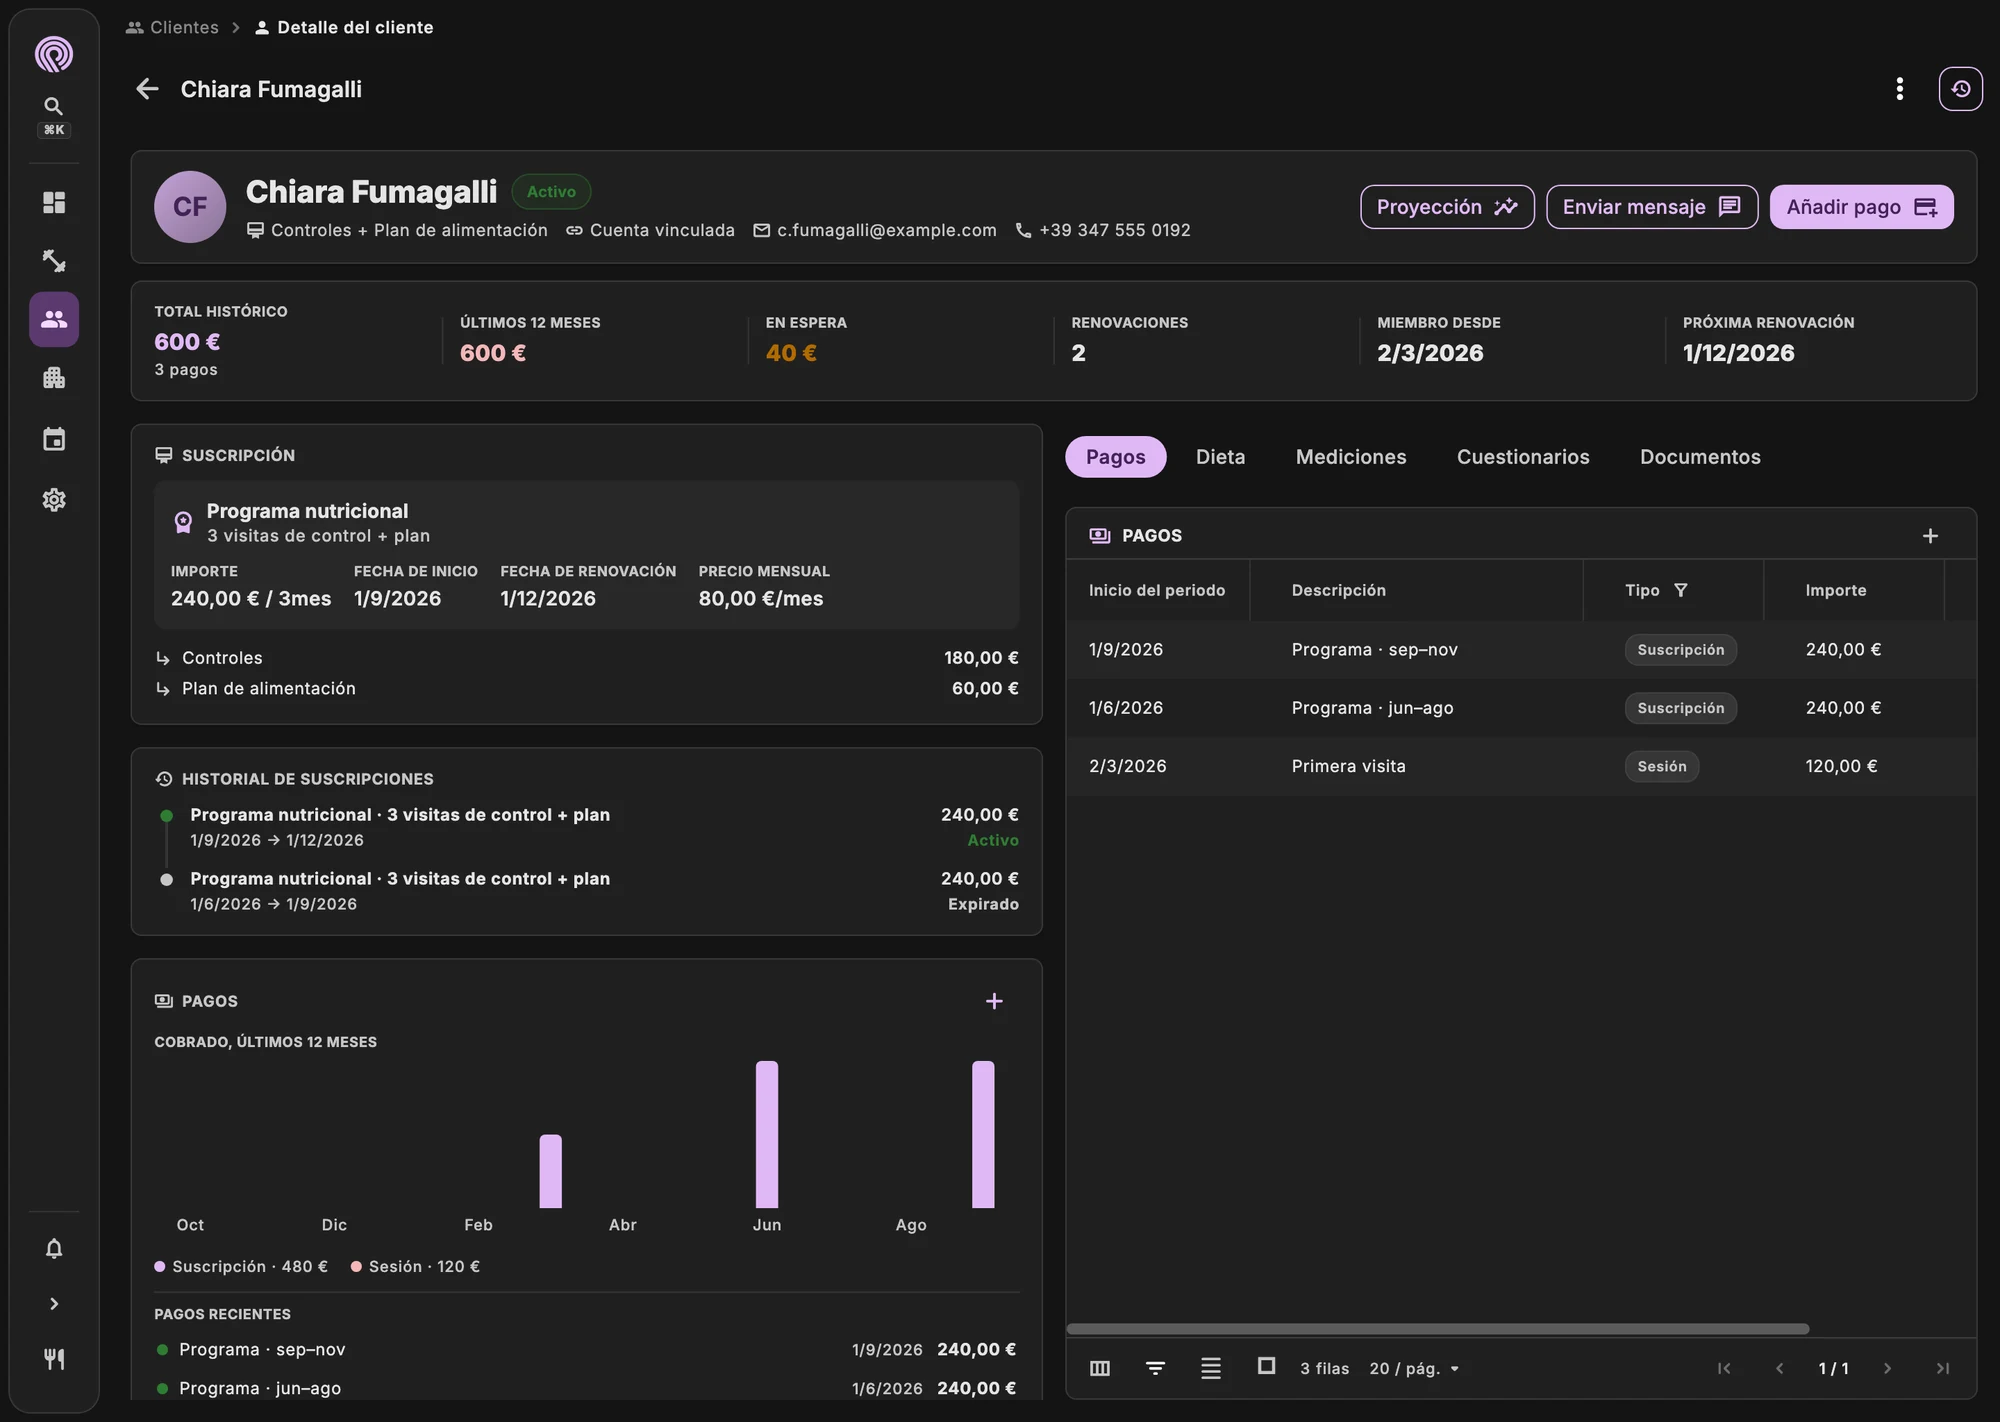Screen dimensions: 2000x1422
Task: Select the Programa · sep–nov table row
Action: click(1521, 650)
